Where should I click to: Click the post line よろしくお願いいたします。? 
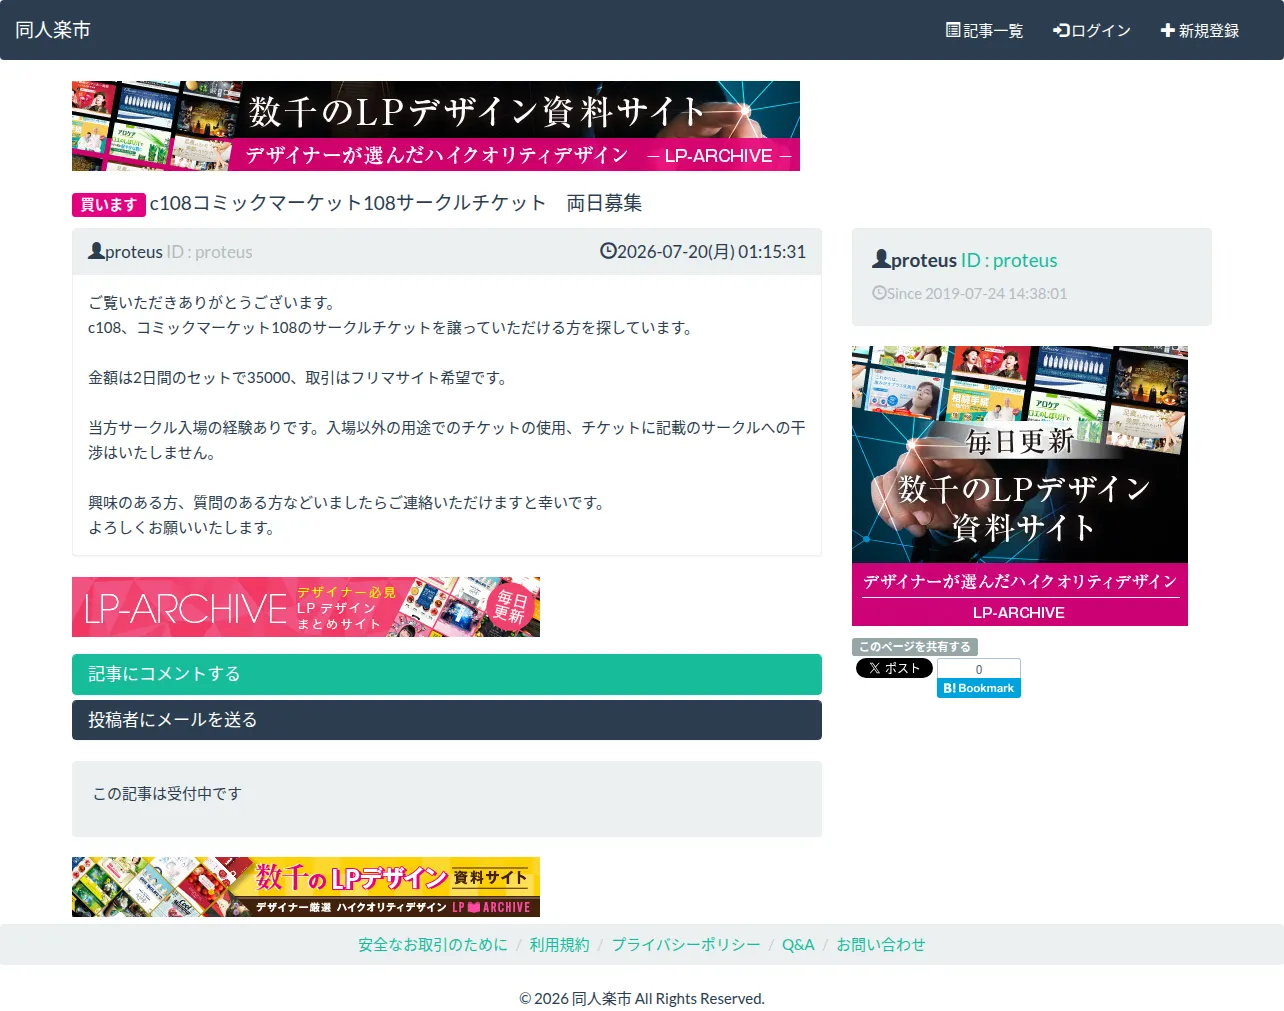[183, 528]
